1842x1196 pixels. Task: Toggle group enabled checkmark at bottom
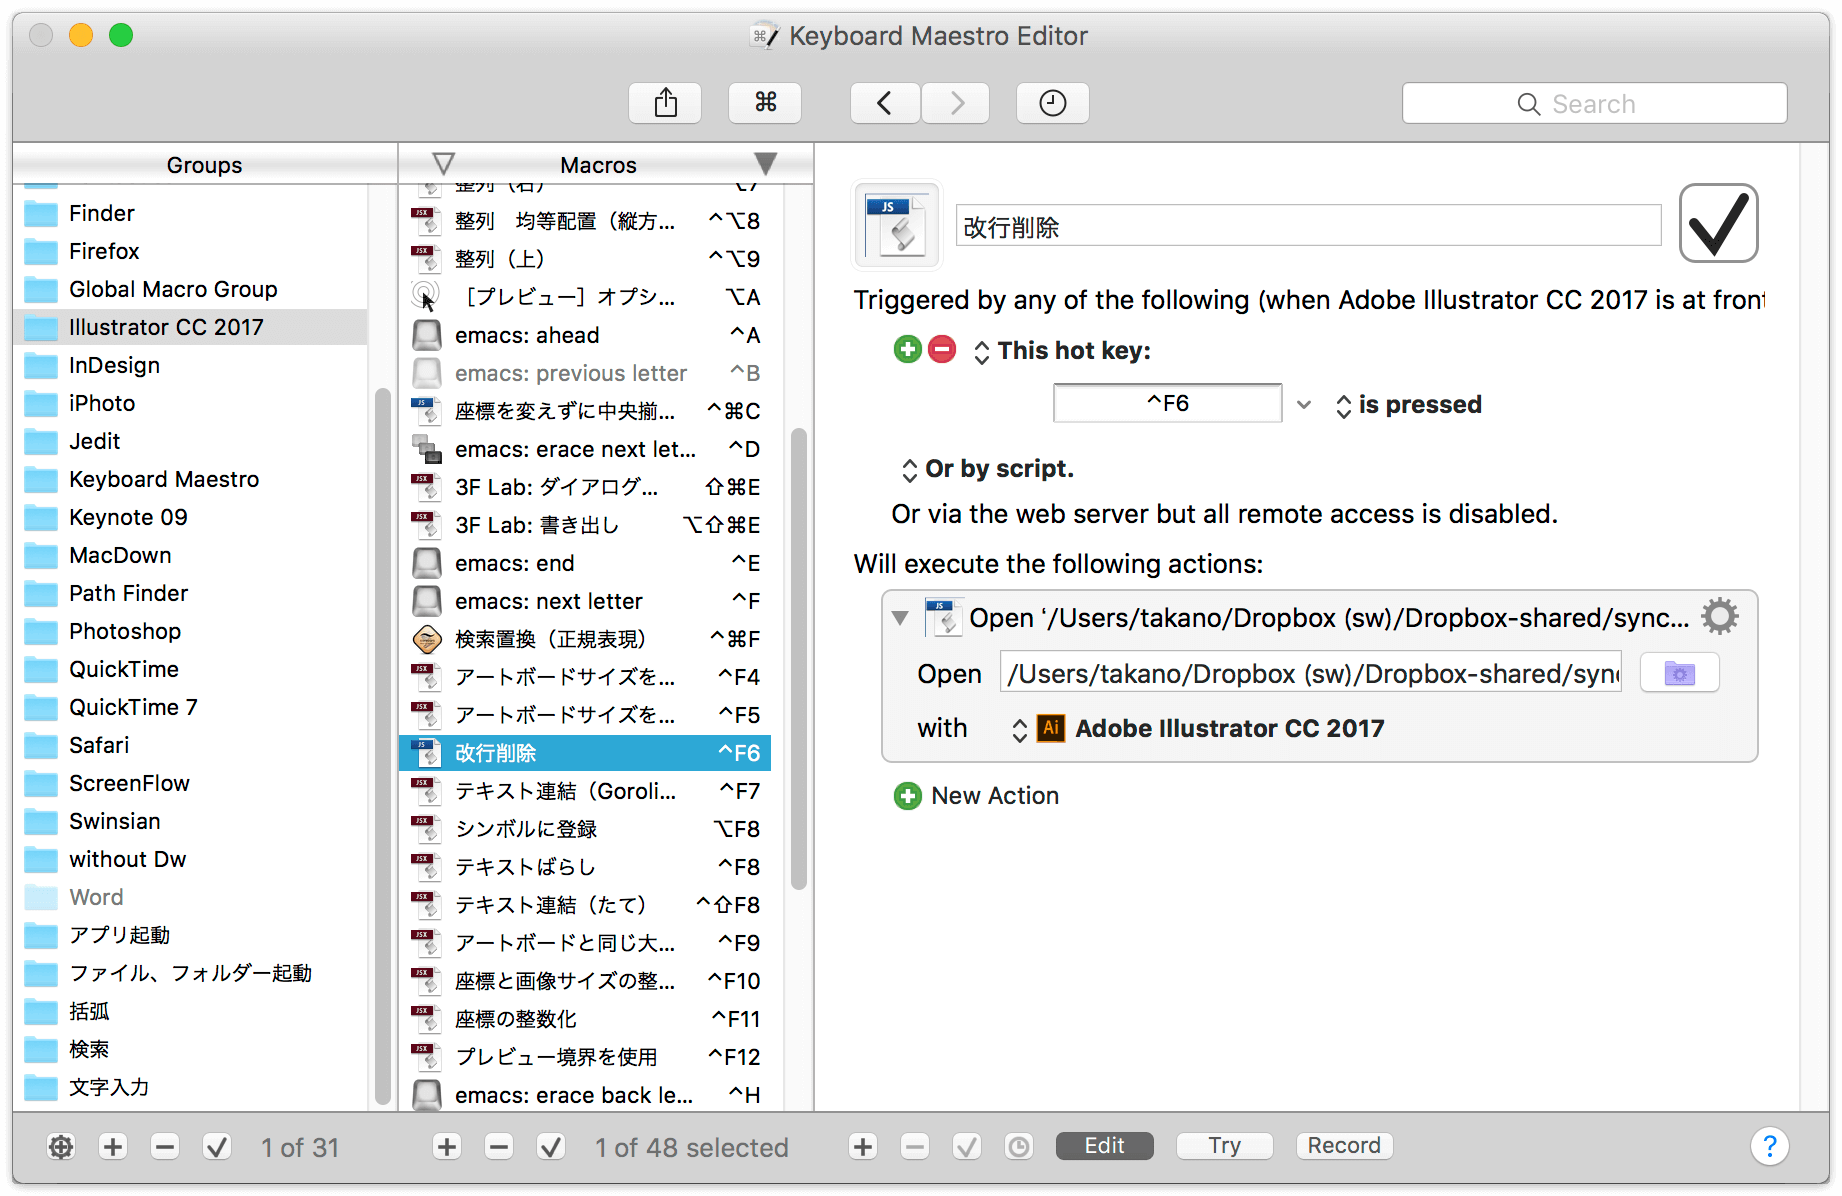(x=217, y=1146)
